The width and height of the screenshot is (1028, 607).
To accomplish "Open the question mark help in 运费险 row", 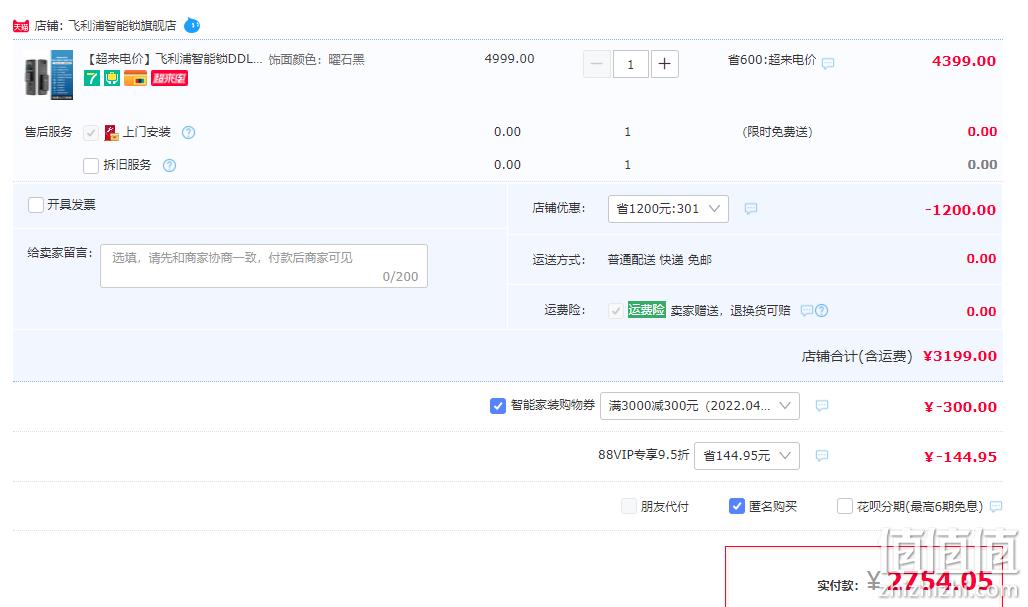I will coord(821,311).
